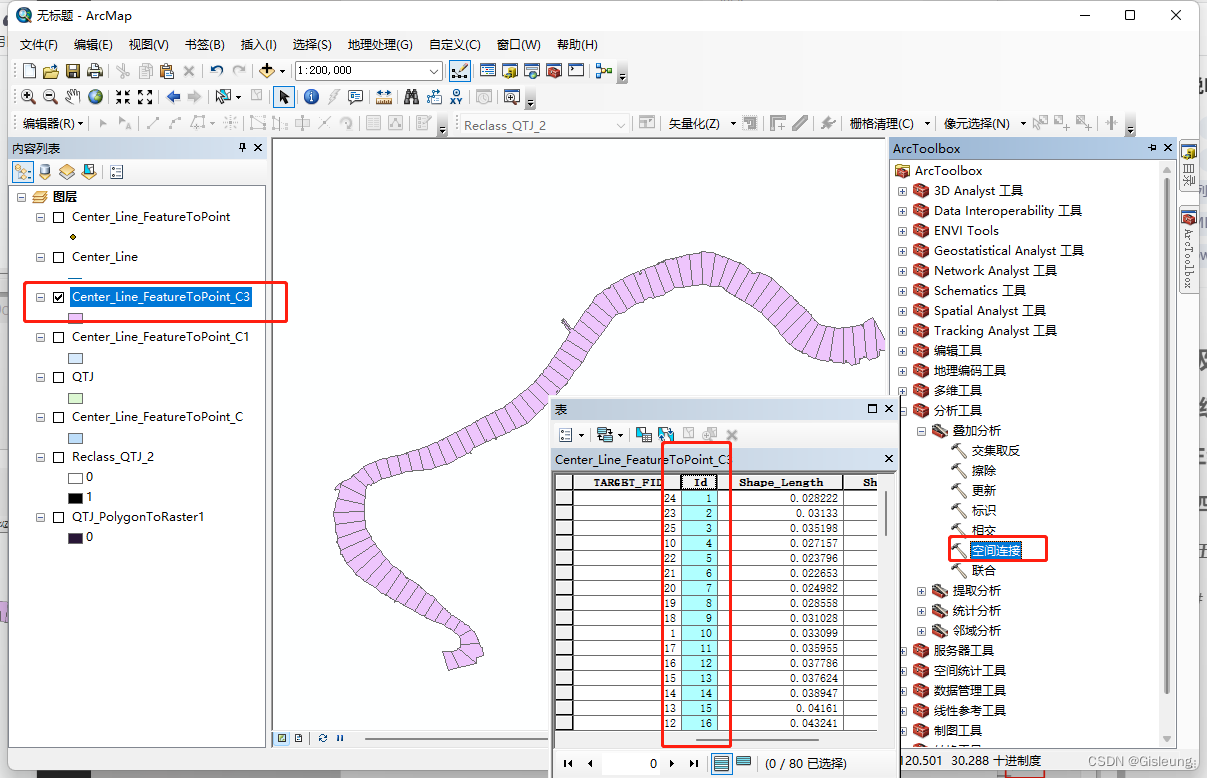Uncheck the Center_Line_FeatureToPoint_C3 layer
The width and height of the screenshot is (1207, 778).
click(x=58, y=297)
